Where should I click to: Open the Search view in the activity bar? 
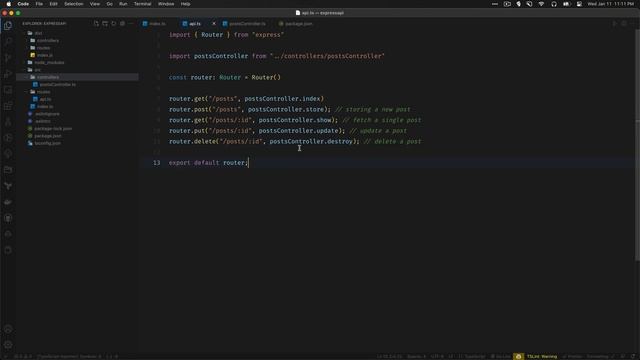pyautogui.click(x=8, y=42)
